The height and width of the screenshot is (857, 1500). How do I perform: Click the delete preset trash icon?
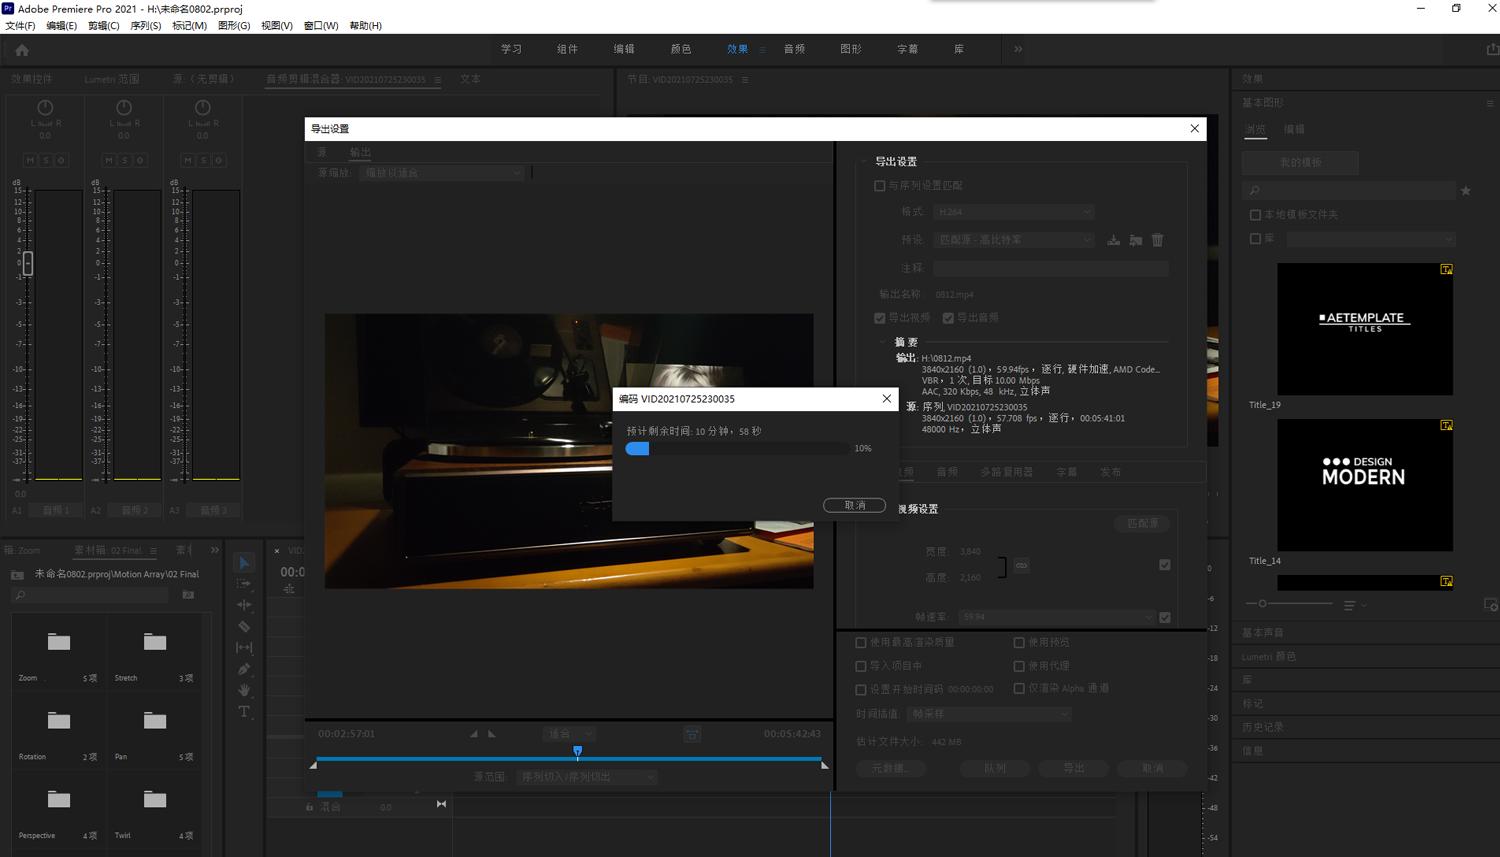(x=1157, y=240)
